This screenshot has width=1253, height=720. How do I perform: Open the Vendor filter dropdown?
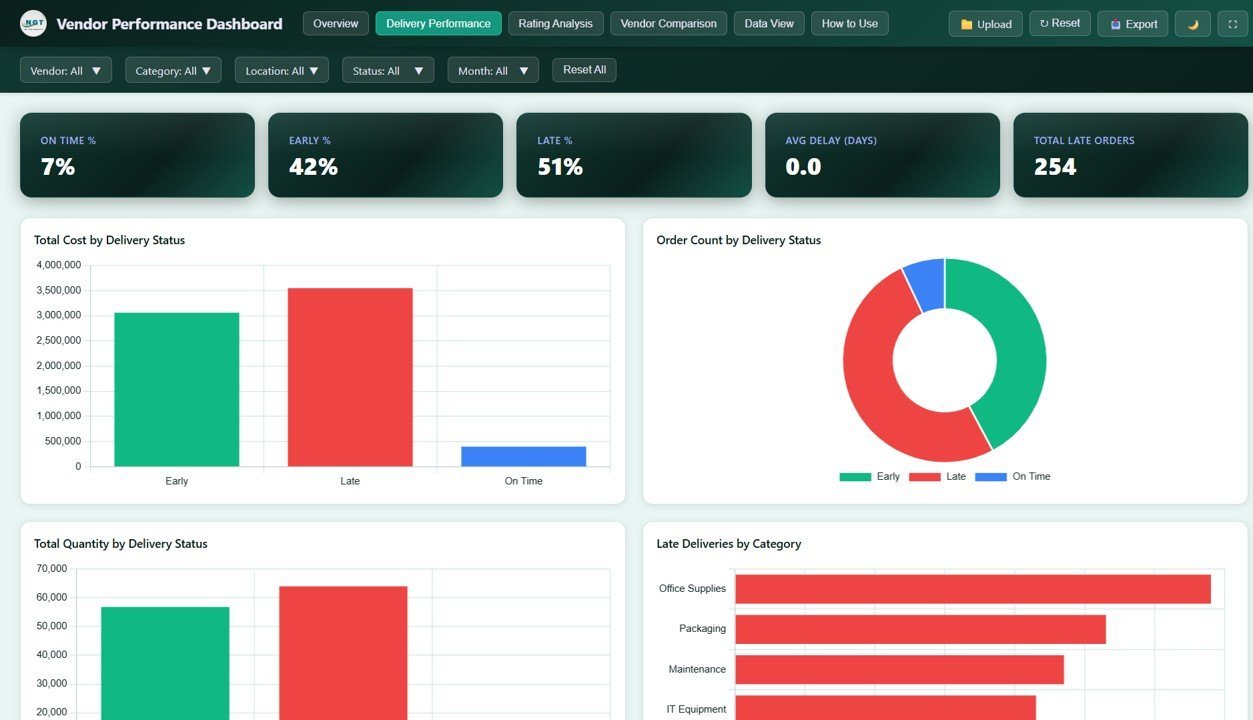tap(65, 70)
